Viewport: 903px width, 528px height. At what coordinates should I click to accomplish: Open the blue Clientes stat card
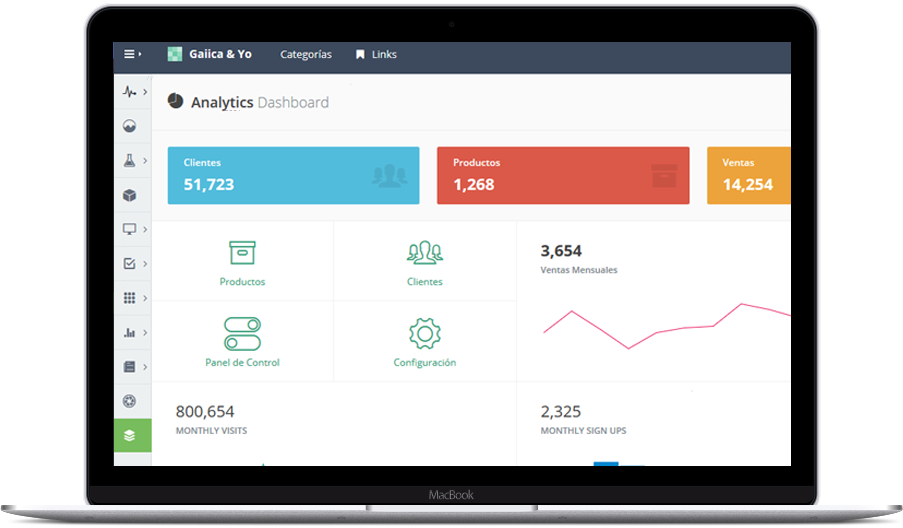click(293, 175)
